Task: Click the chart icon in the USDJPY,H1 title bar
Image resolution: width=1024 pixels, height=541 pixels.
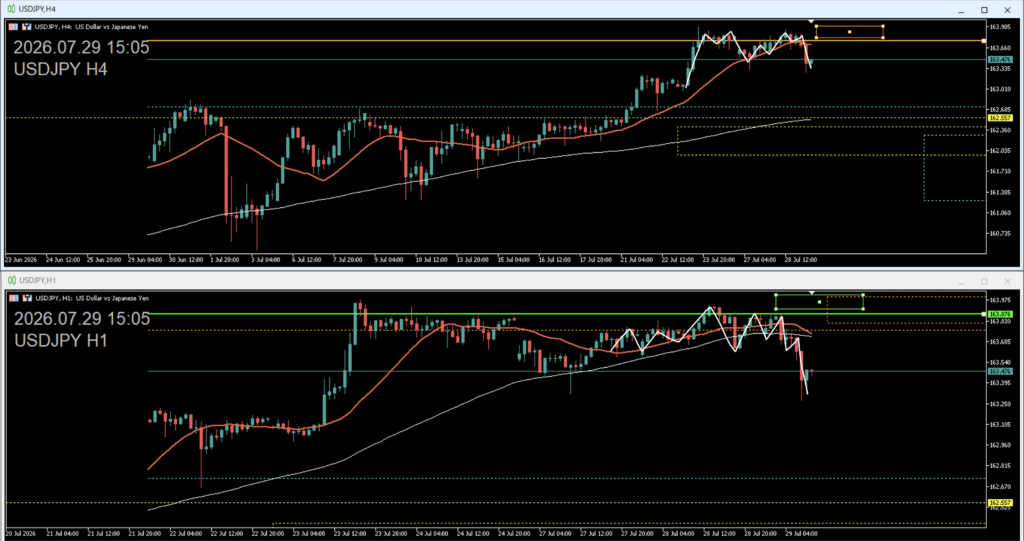Action: 11,280
